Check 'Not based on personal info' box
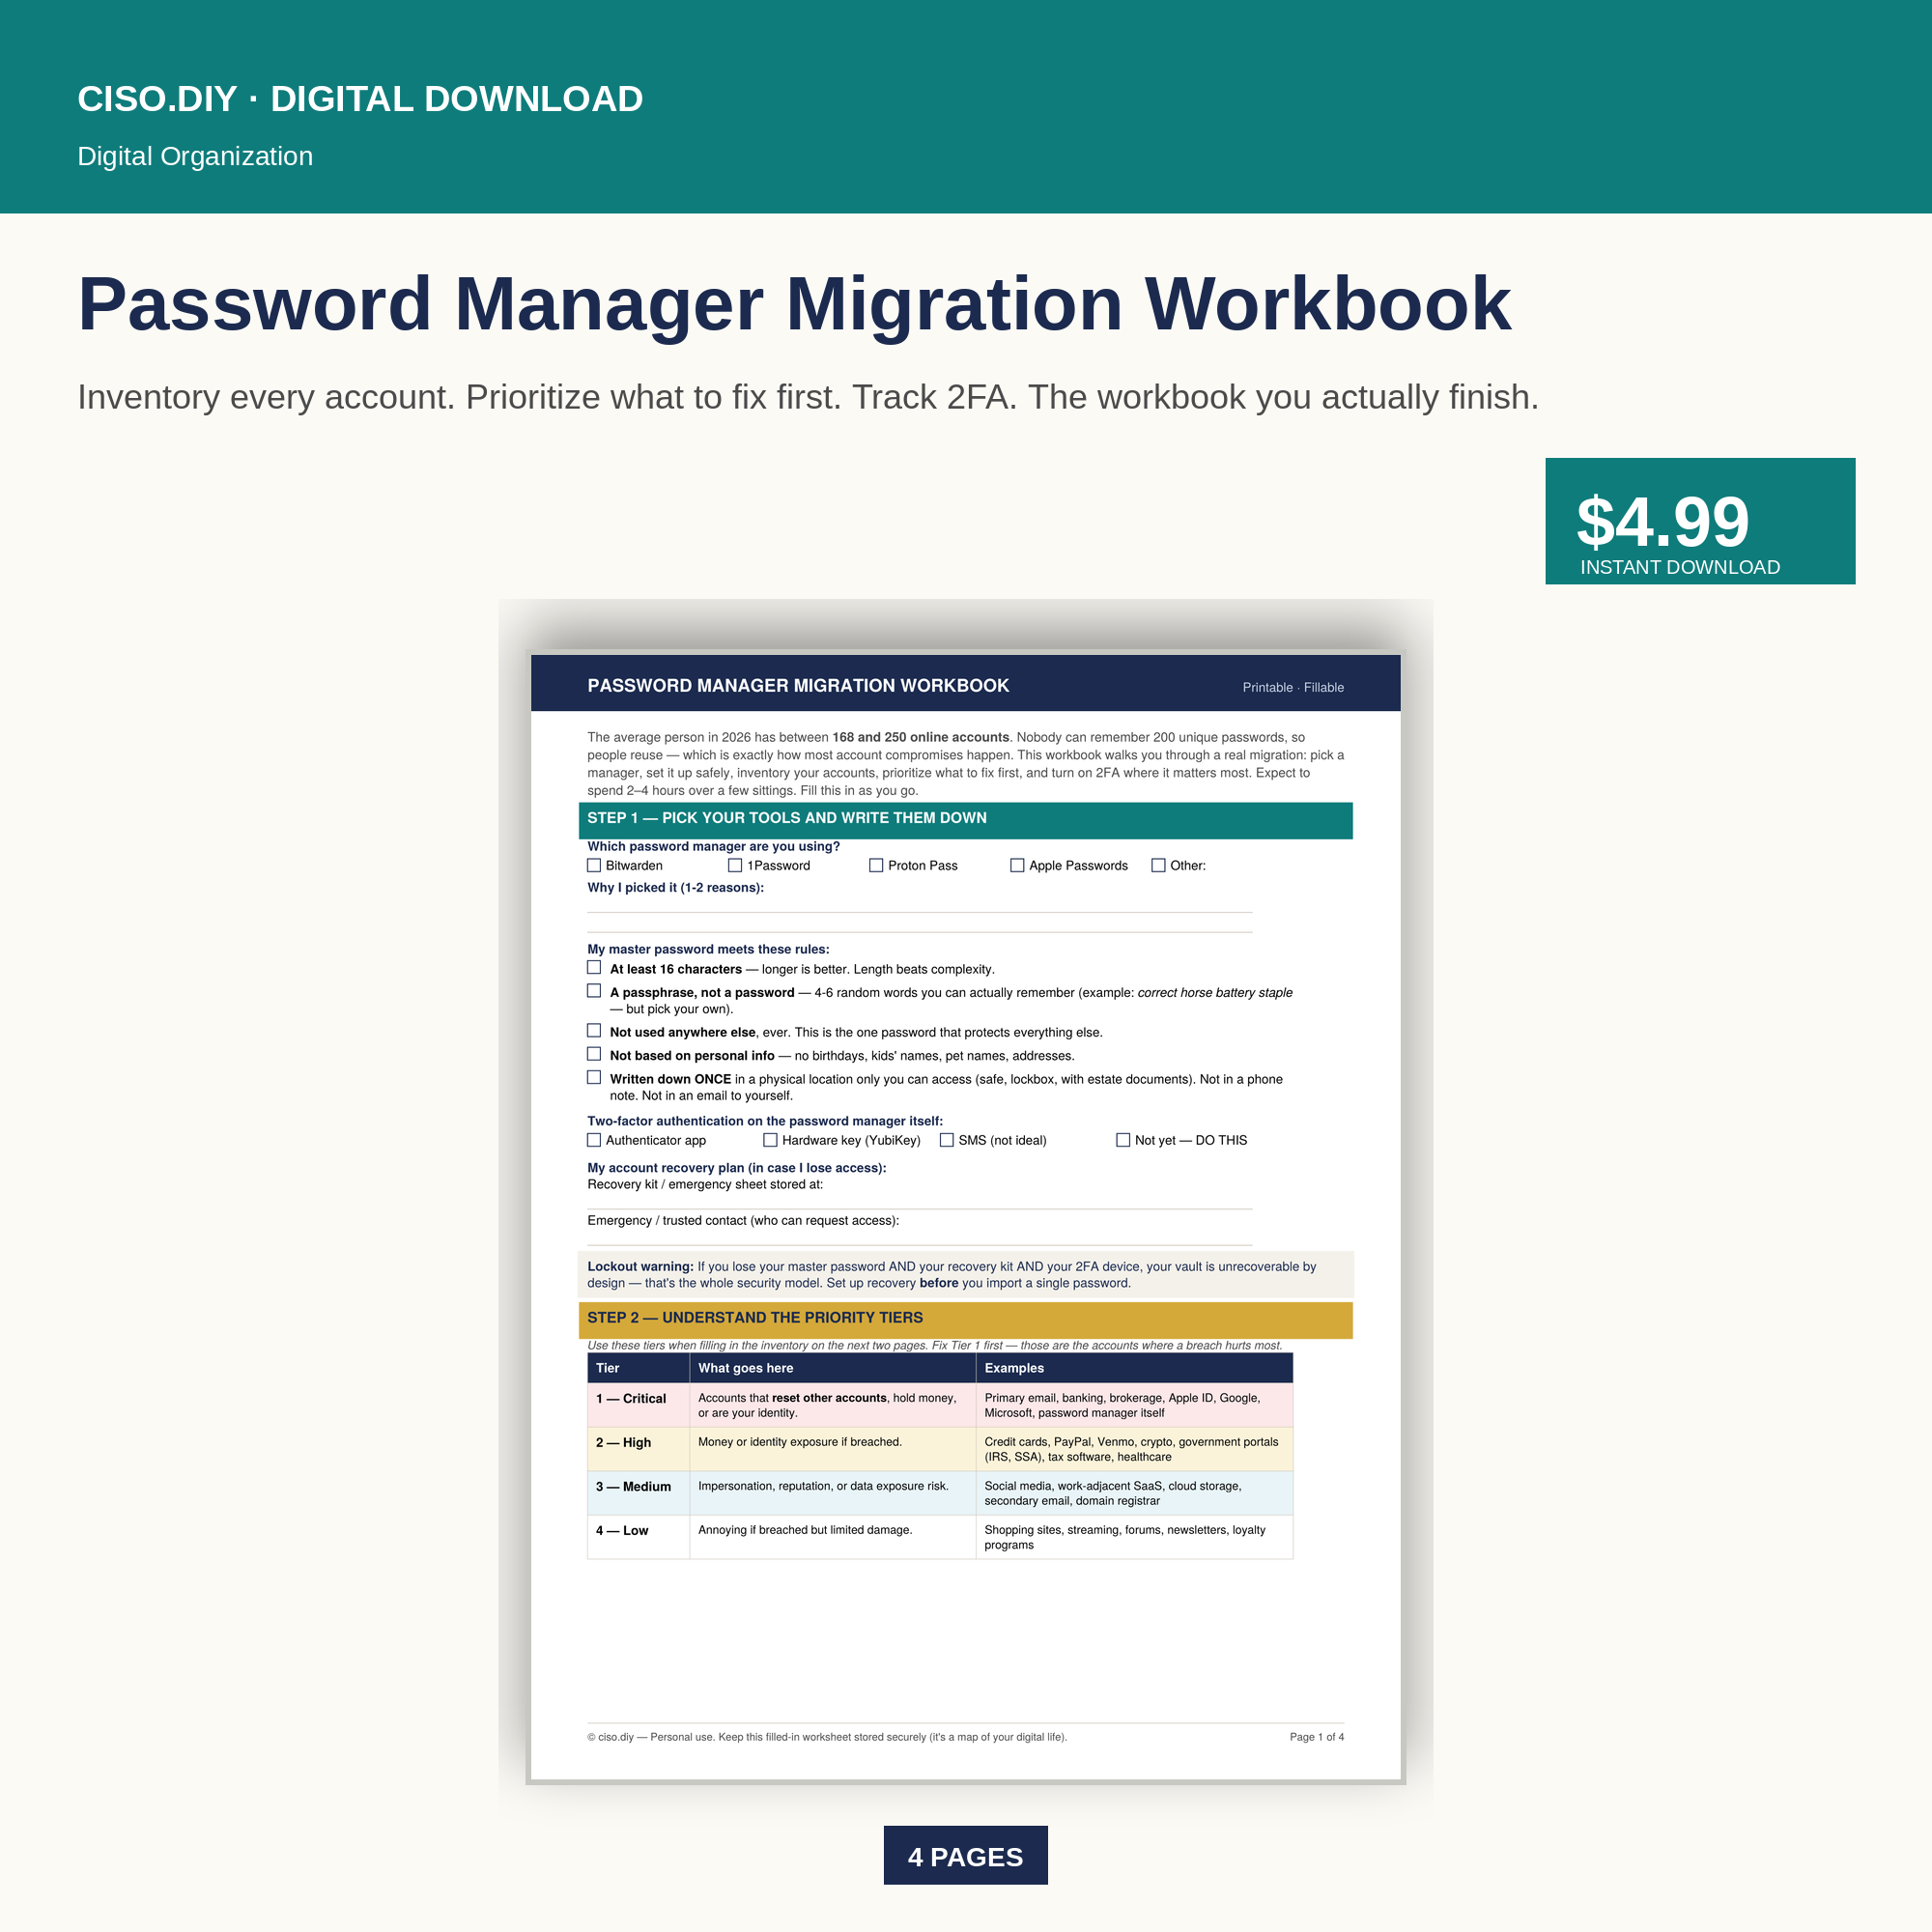This screenshot has height=1932, width=1932. click(x=594, y=1053)
